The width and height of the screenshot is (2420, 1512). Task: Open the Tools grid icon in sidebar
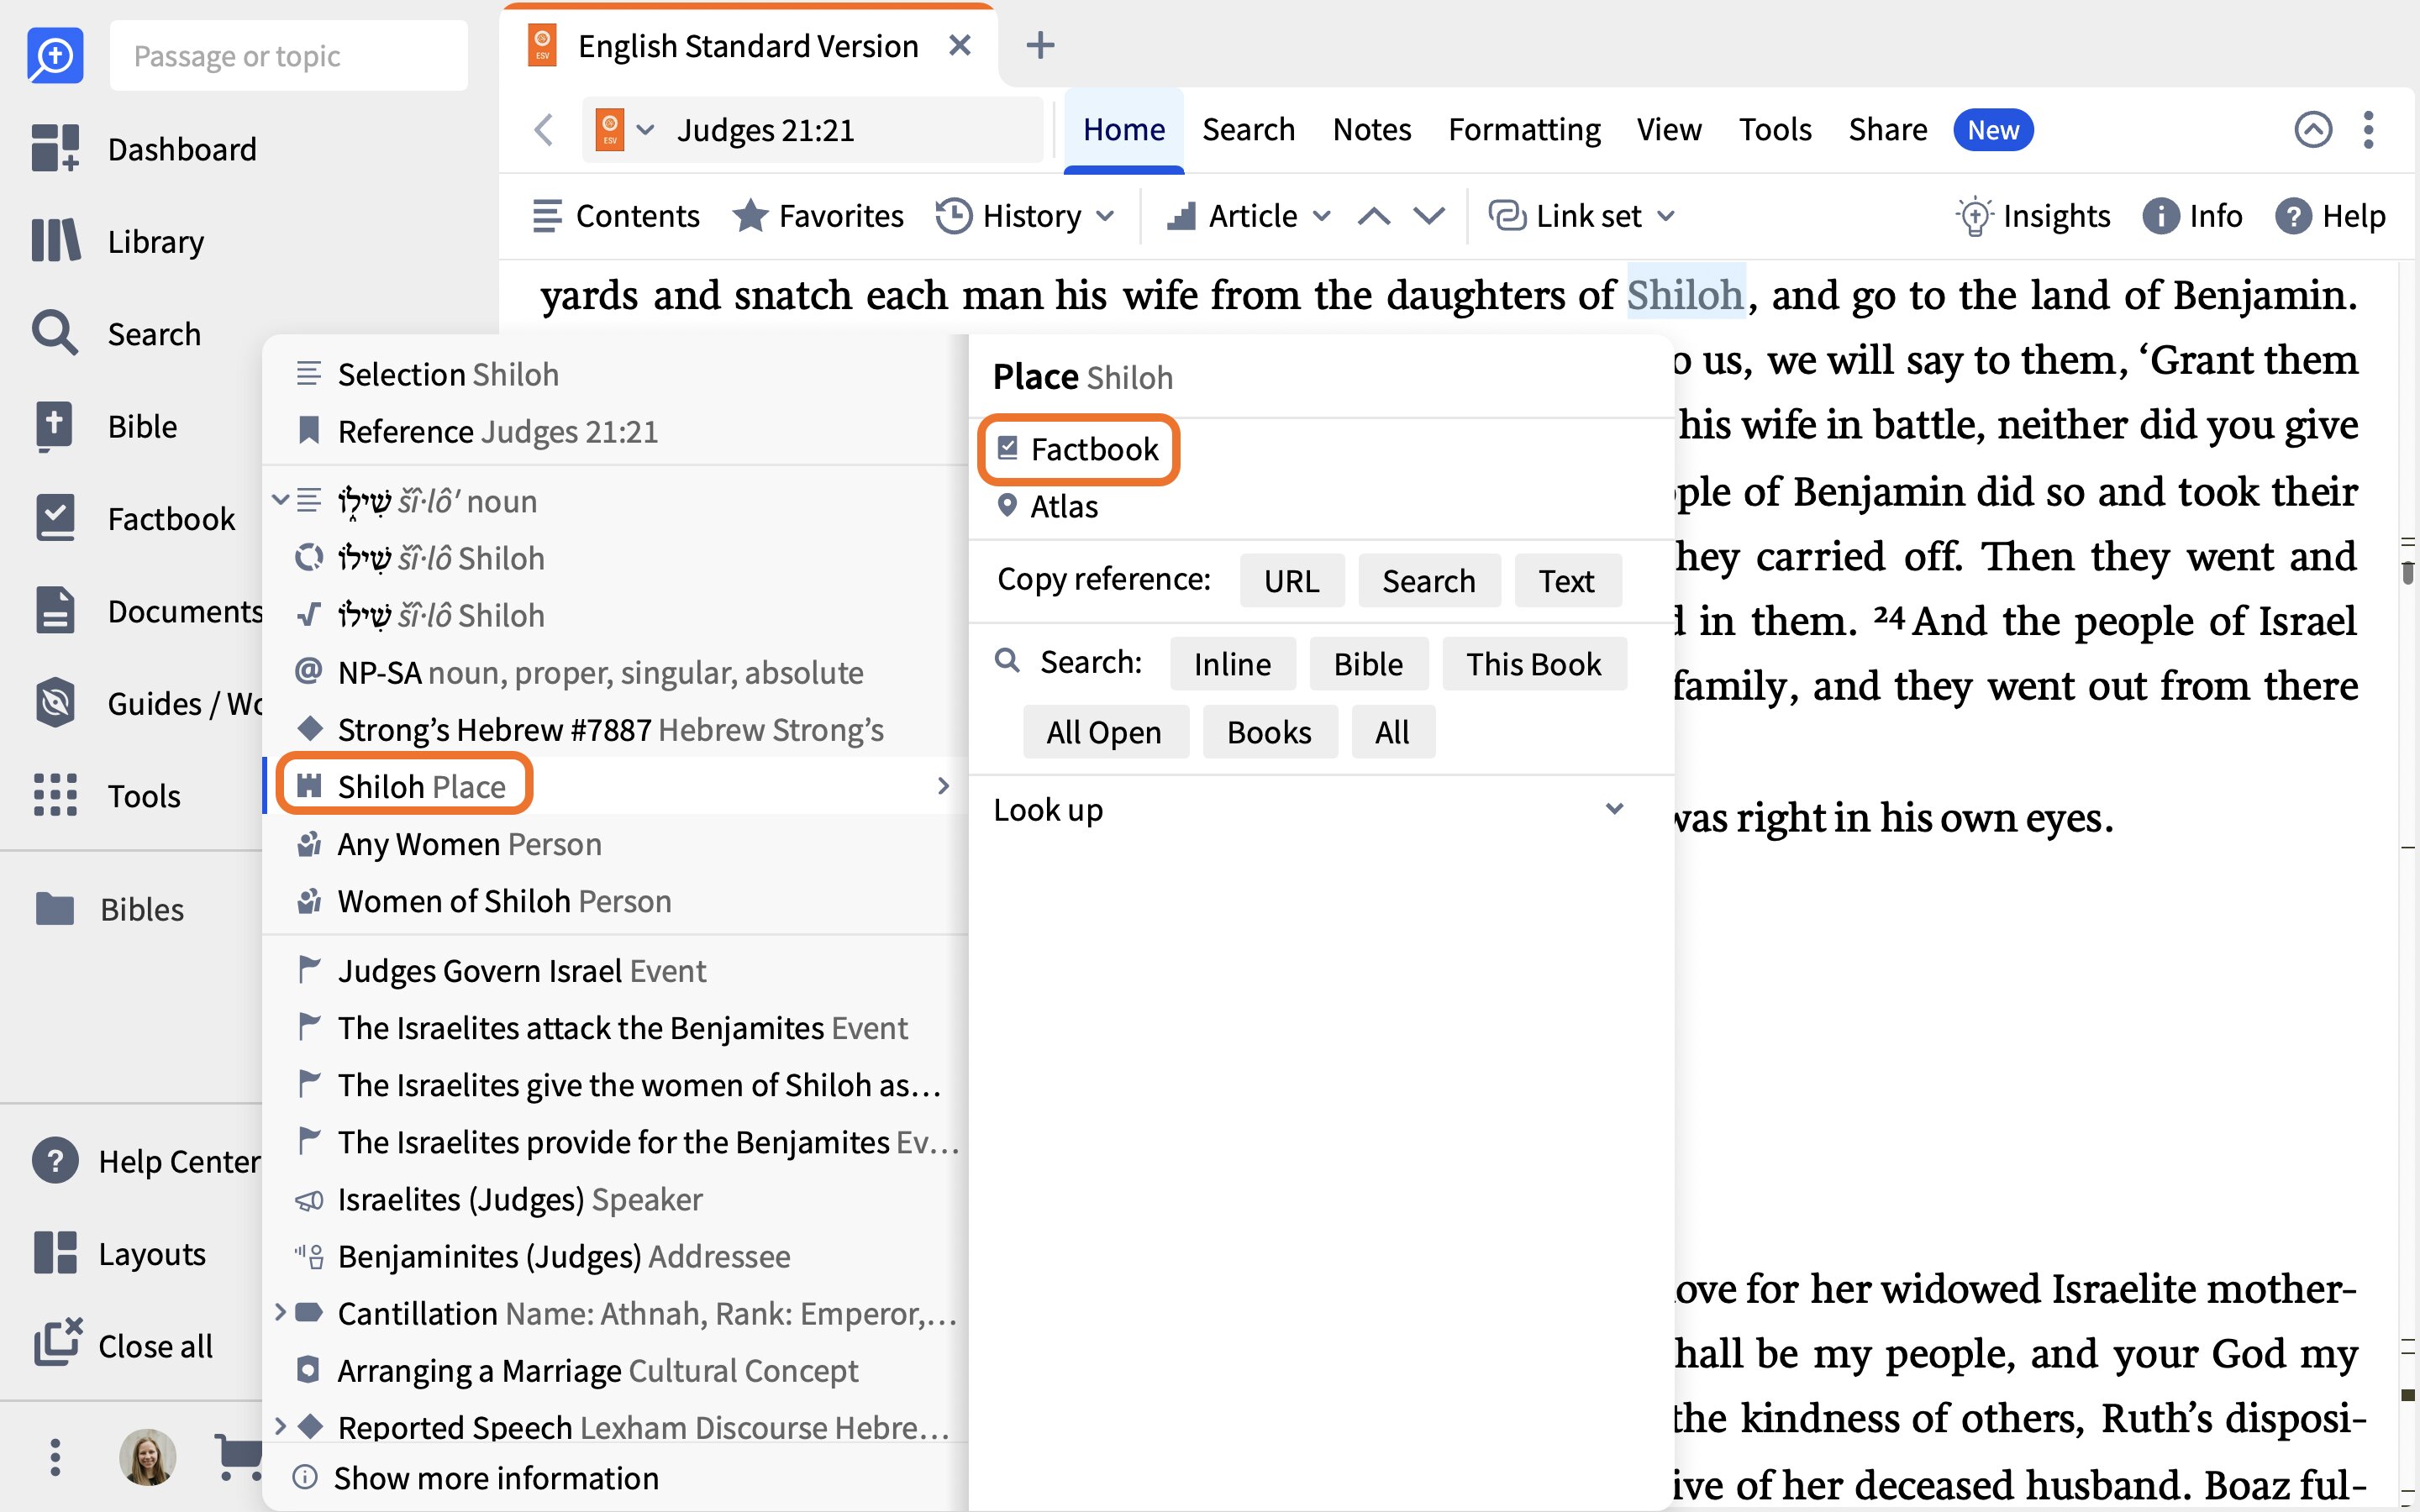tap(55, 795)
